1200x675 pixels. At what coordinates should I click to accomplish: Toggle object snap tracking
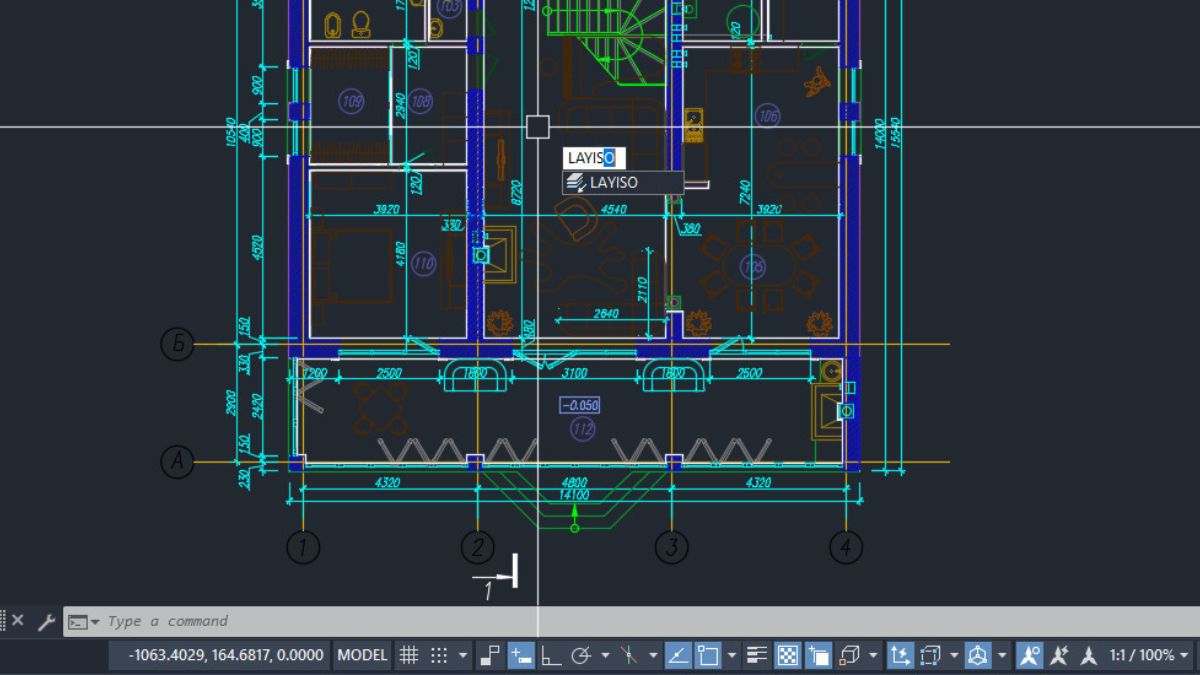[x=678, y=655]
